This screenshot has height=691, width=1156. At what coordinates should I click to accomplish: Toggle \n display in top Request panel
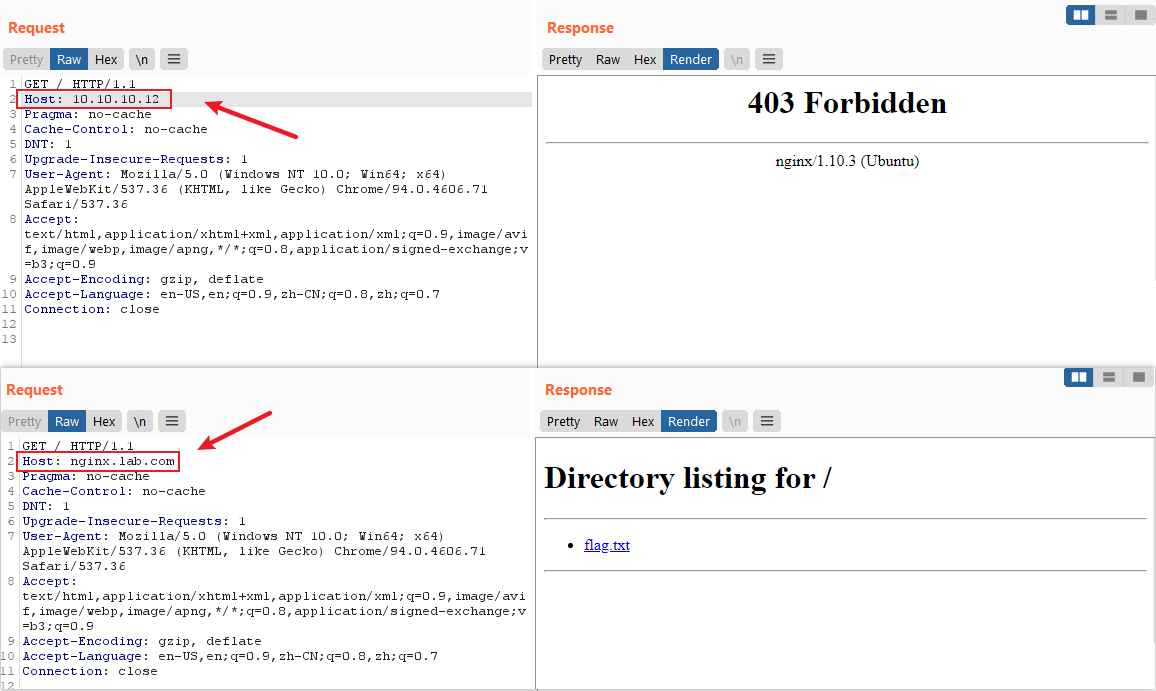coord(142,59)
